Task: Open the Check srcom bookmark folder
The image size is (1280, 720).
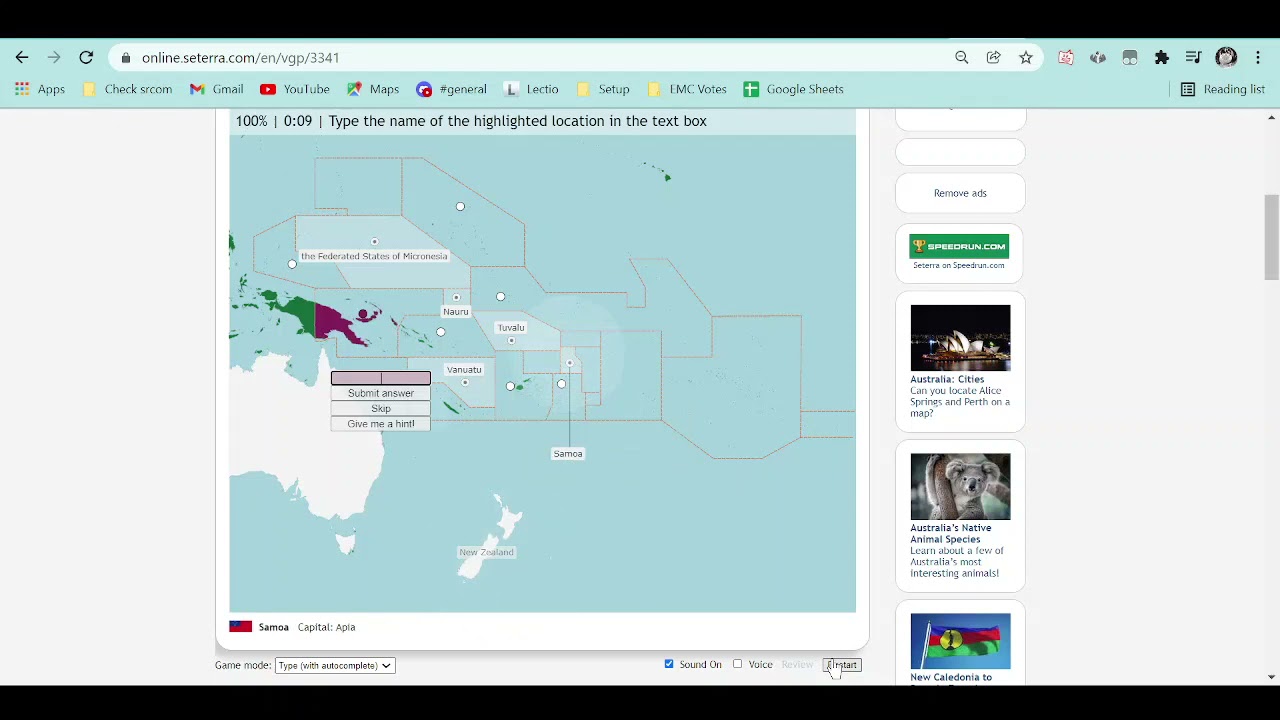Action: tap(127, 89)
